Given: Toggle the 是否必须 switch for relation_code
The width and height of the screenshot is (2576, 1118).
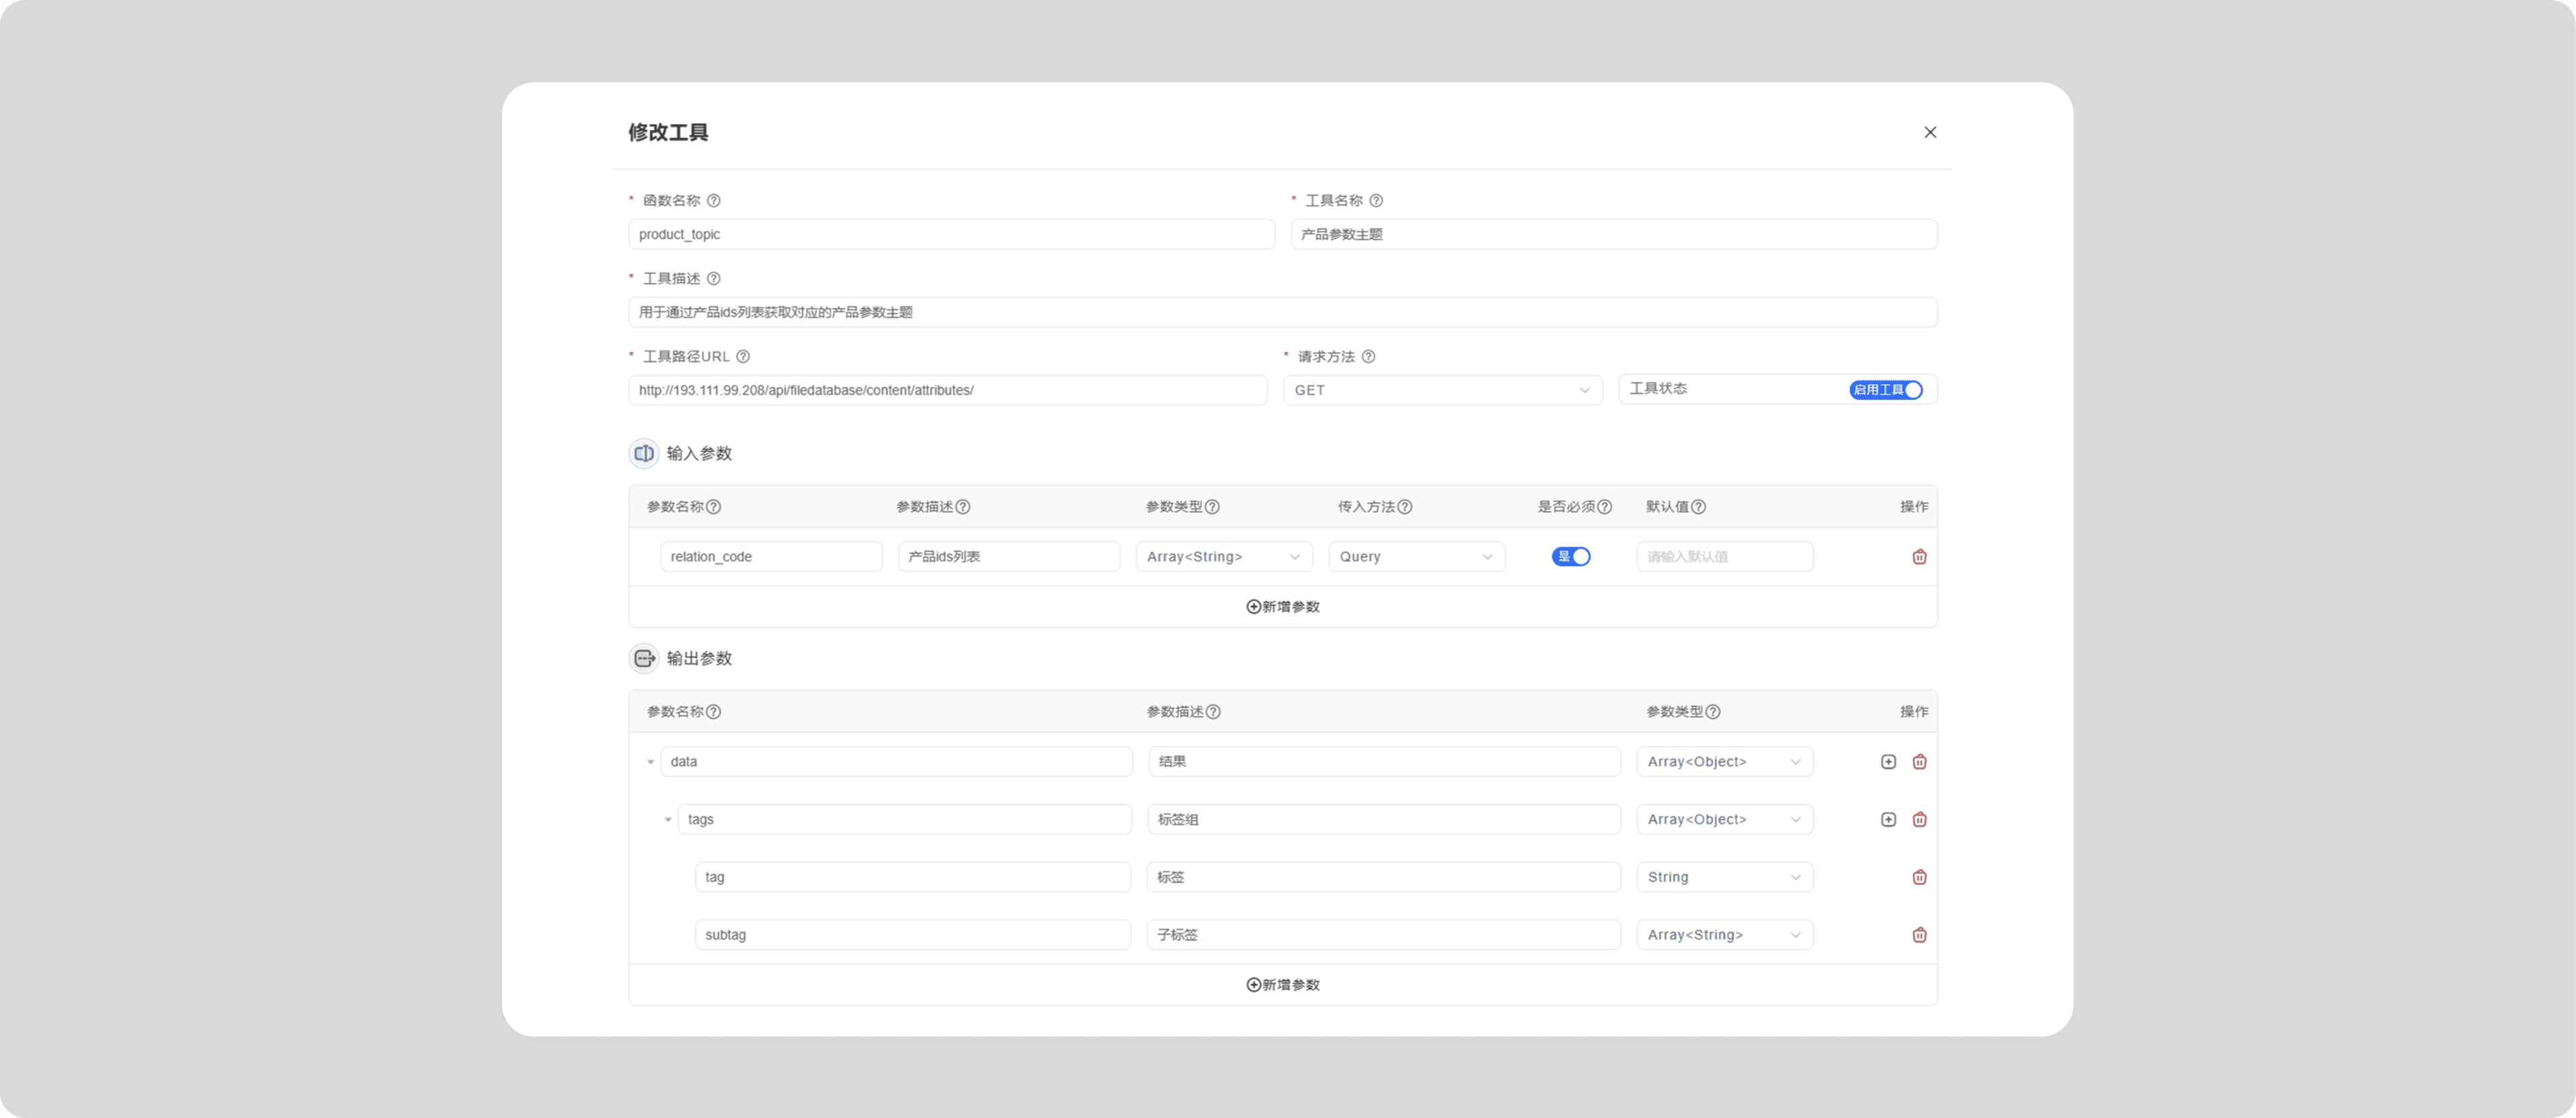Looking at the screenshot, I should coord(1570,557).
